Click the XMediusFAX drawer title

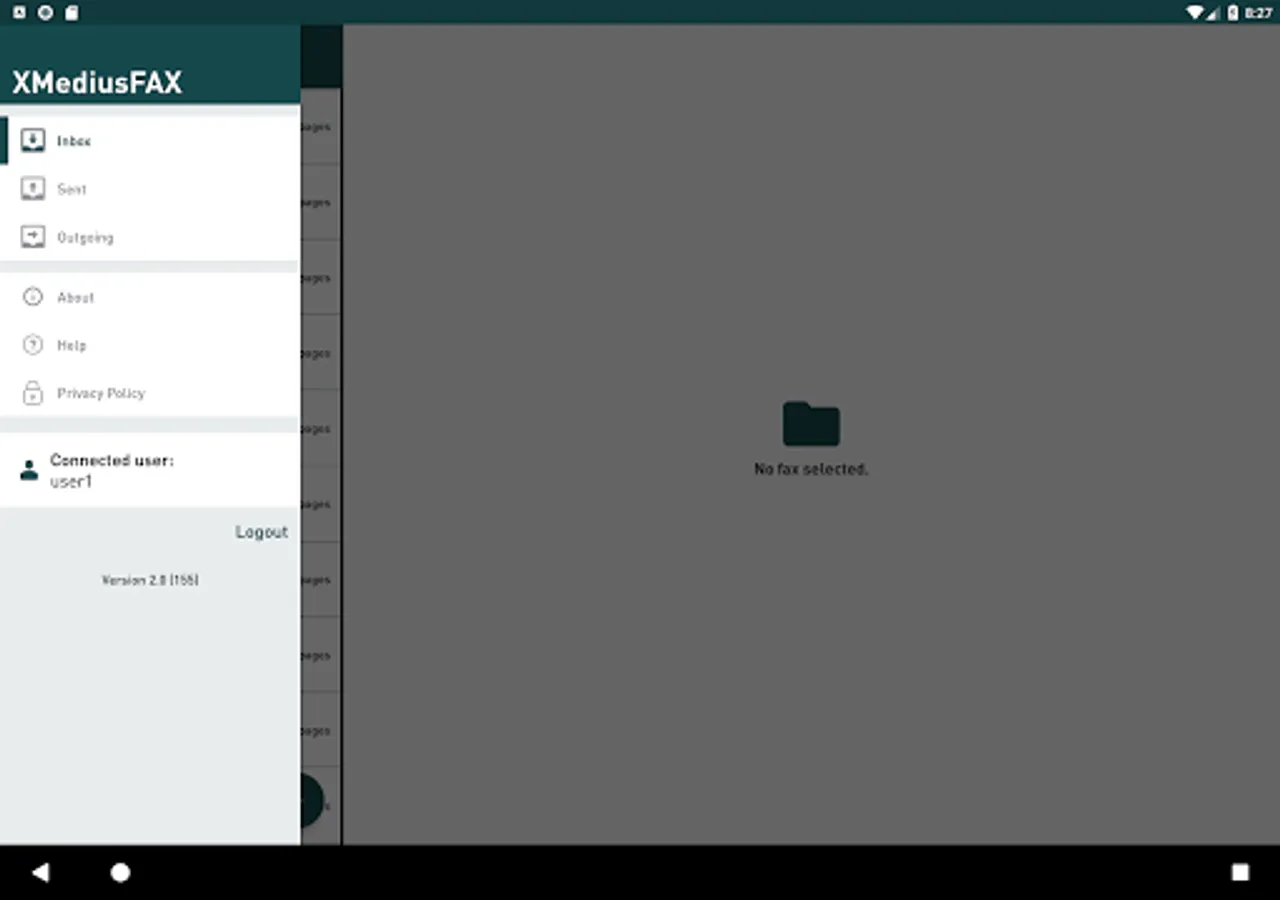(97, 83)
